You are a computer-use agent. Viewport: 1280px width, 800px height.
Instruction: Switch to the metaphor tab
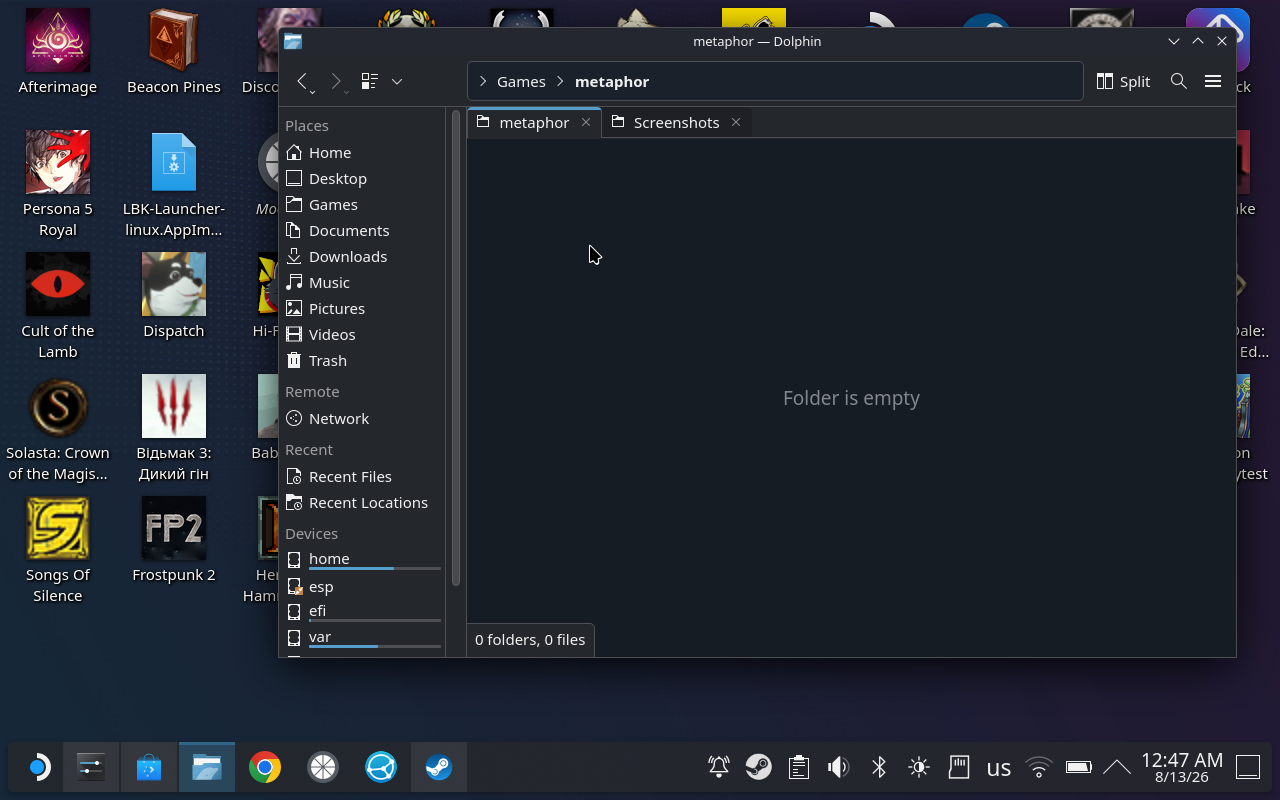(534, 122)
